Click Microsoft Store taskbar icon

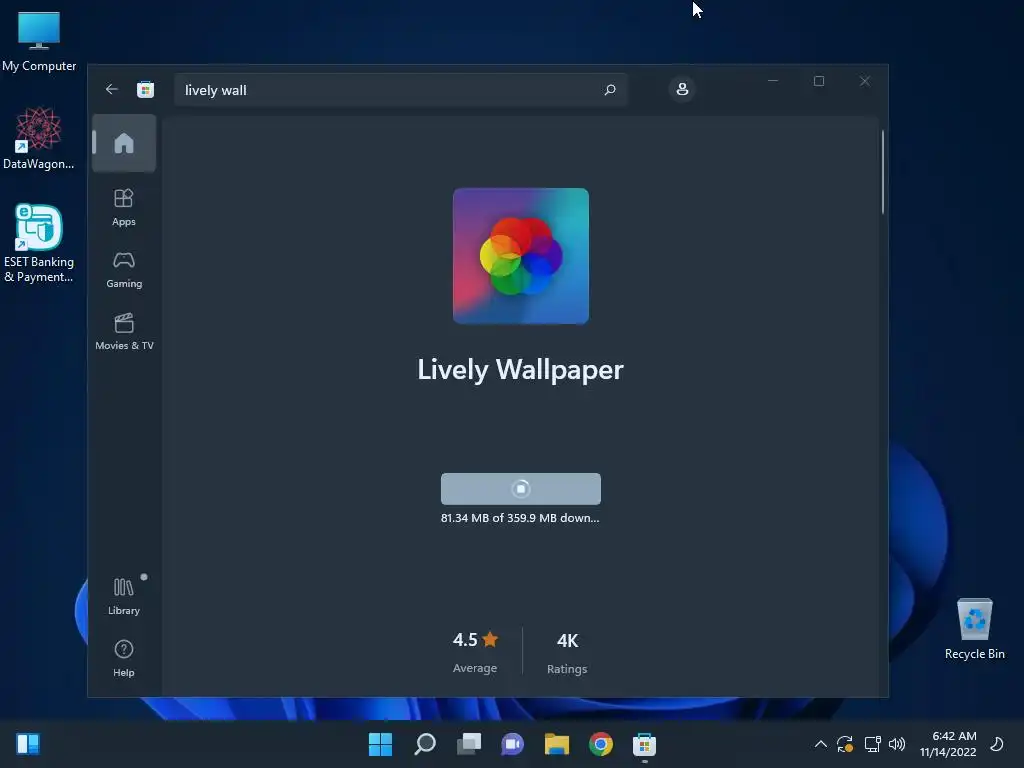[x=644, y=744]
